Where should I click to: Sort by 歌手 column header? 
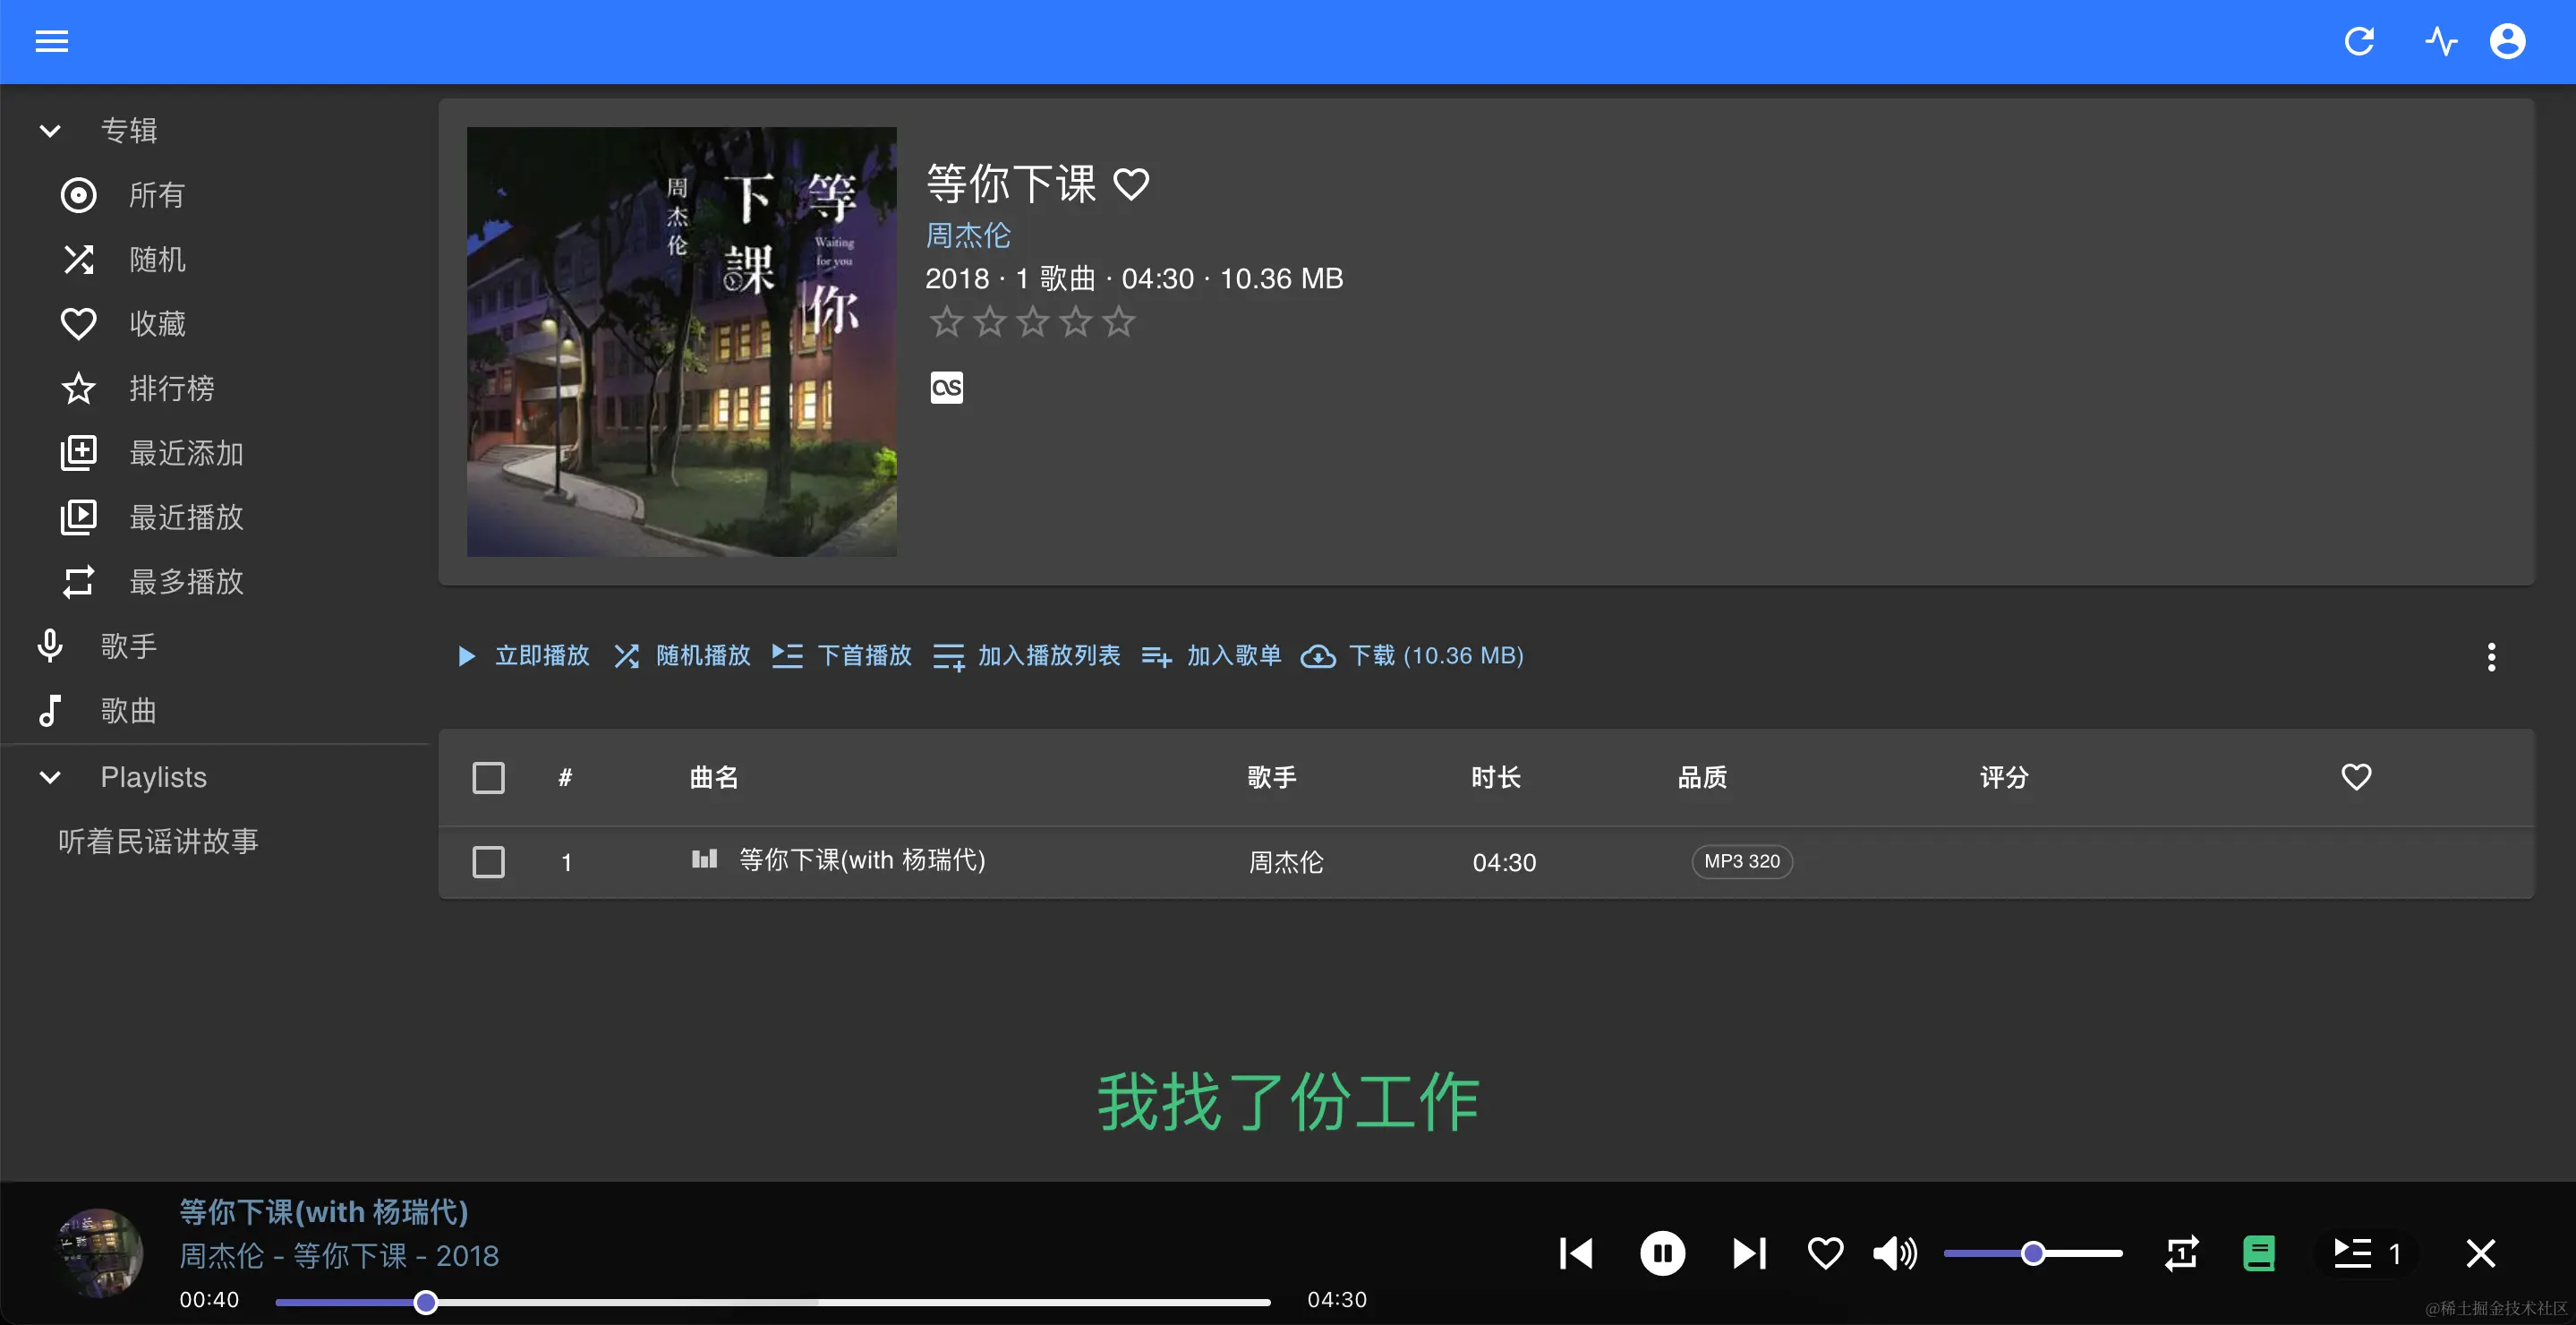click(x=1272, y=777)
